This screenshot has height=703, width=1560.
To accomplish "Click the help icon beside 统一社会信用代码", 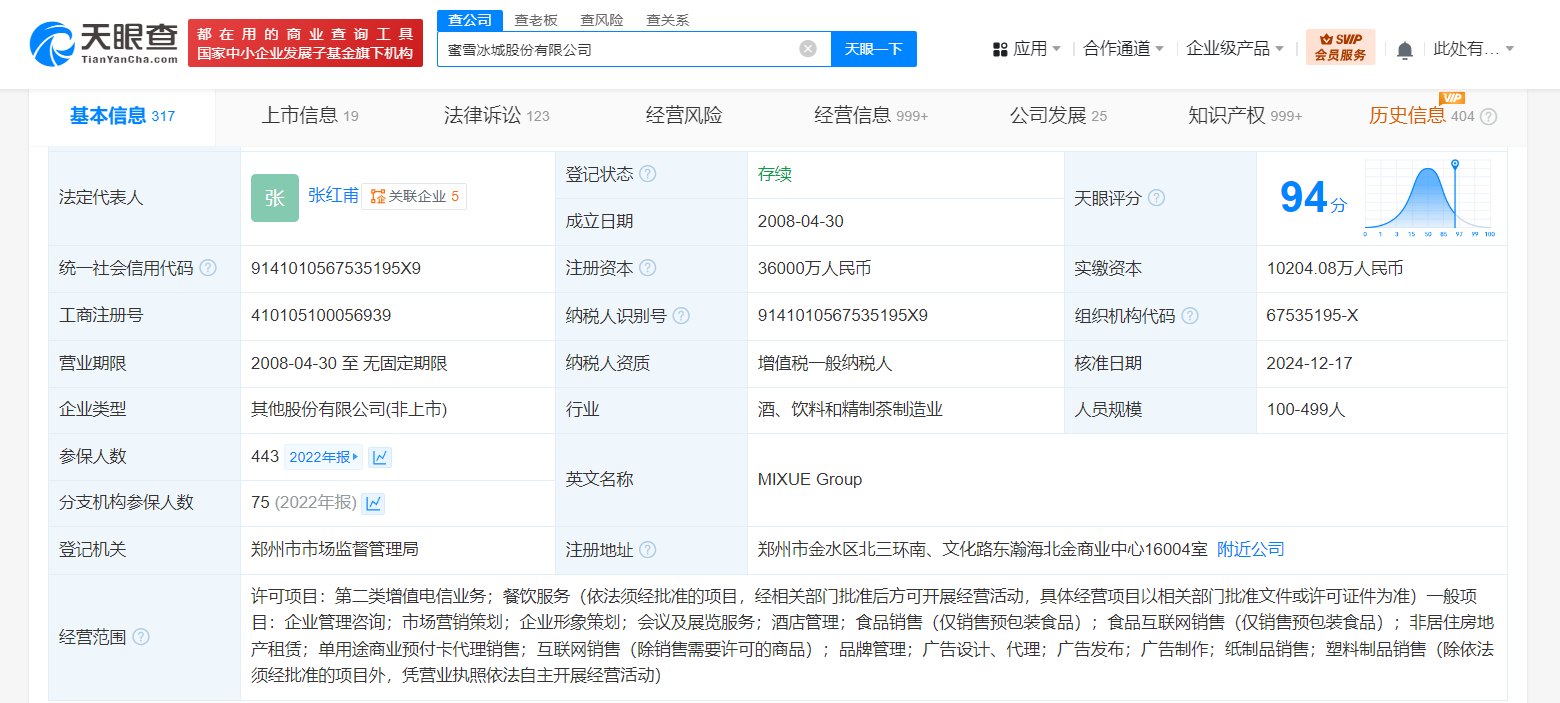I will point(208,268).
